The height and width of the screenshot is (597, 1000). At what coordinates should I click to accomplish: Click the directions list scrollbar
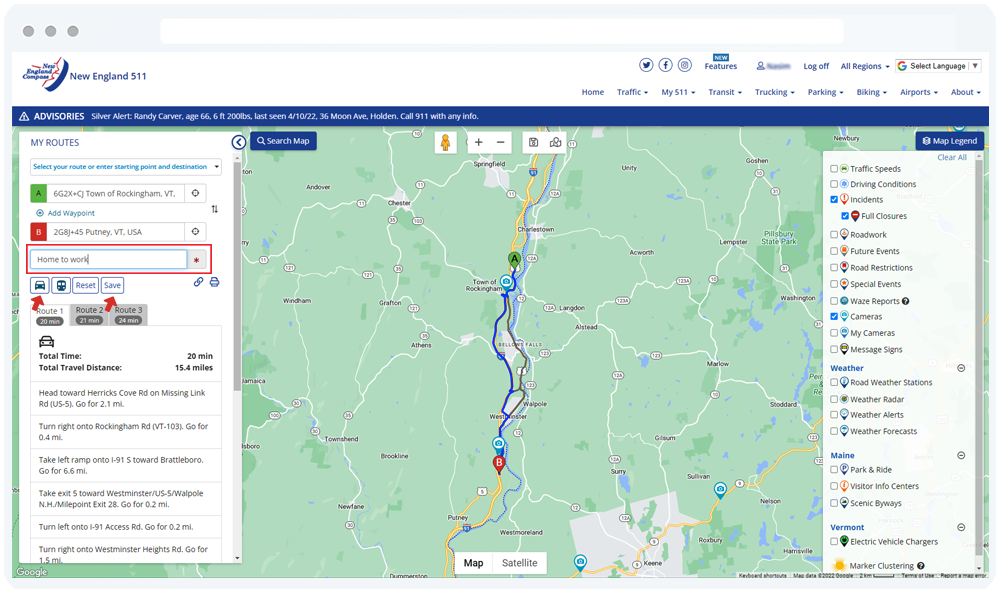point(237,276)
